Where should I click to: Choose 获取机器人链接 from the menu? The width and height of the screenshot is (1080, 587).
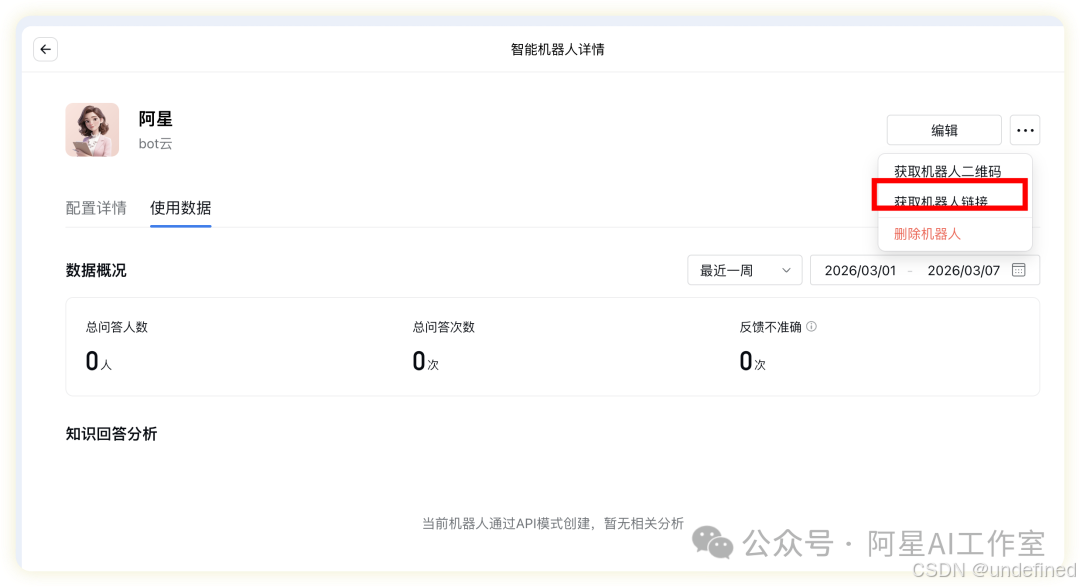[941, 201]
